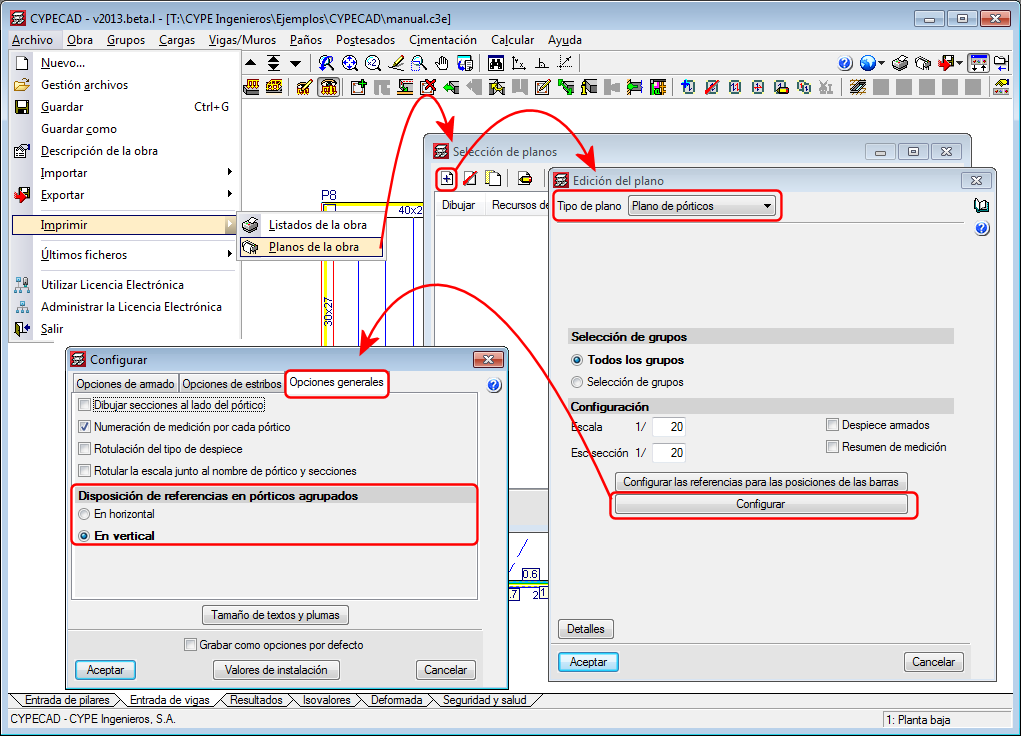The height and width of the screenshot is (736, 1021).
Task: Choose the Selección de grupos radio button
Action: (x=577, y=382)
